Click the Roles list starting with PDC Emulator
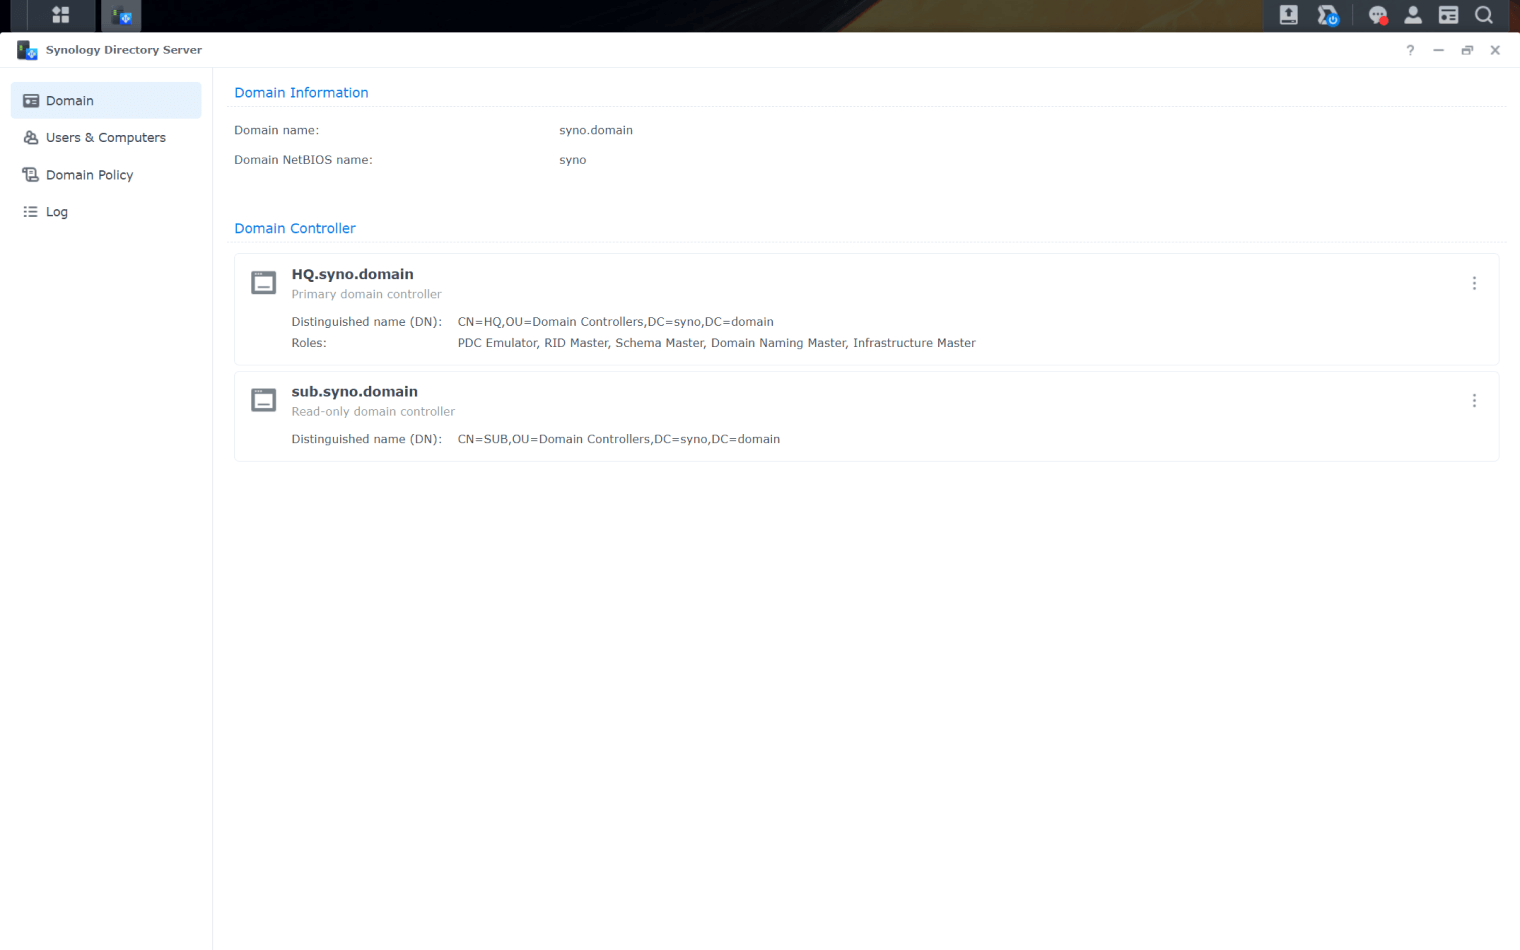 (x=717, y=343)
